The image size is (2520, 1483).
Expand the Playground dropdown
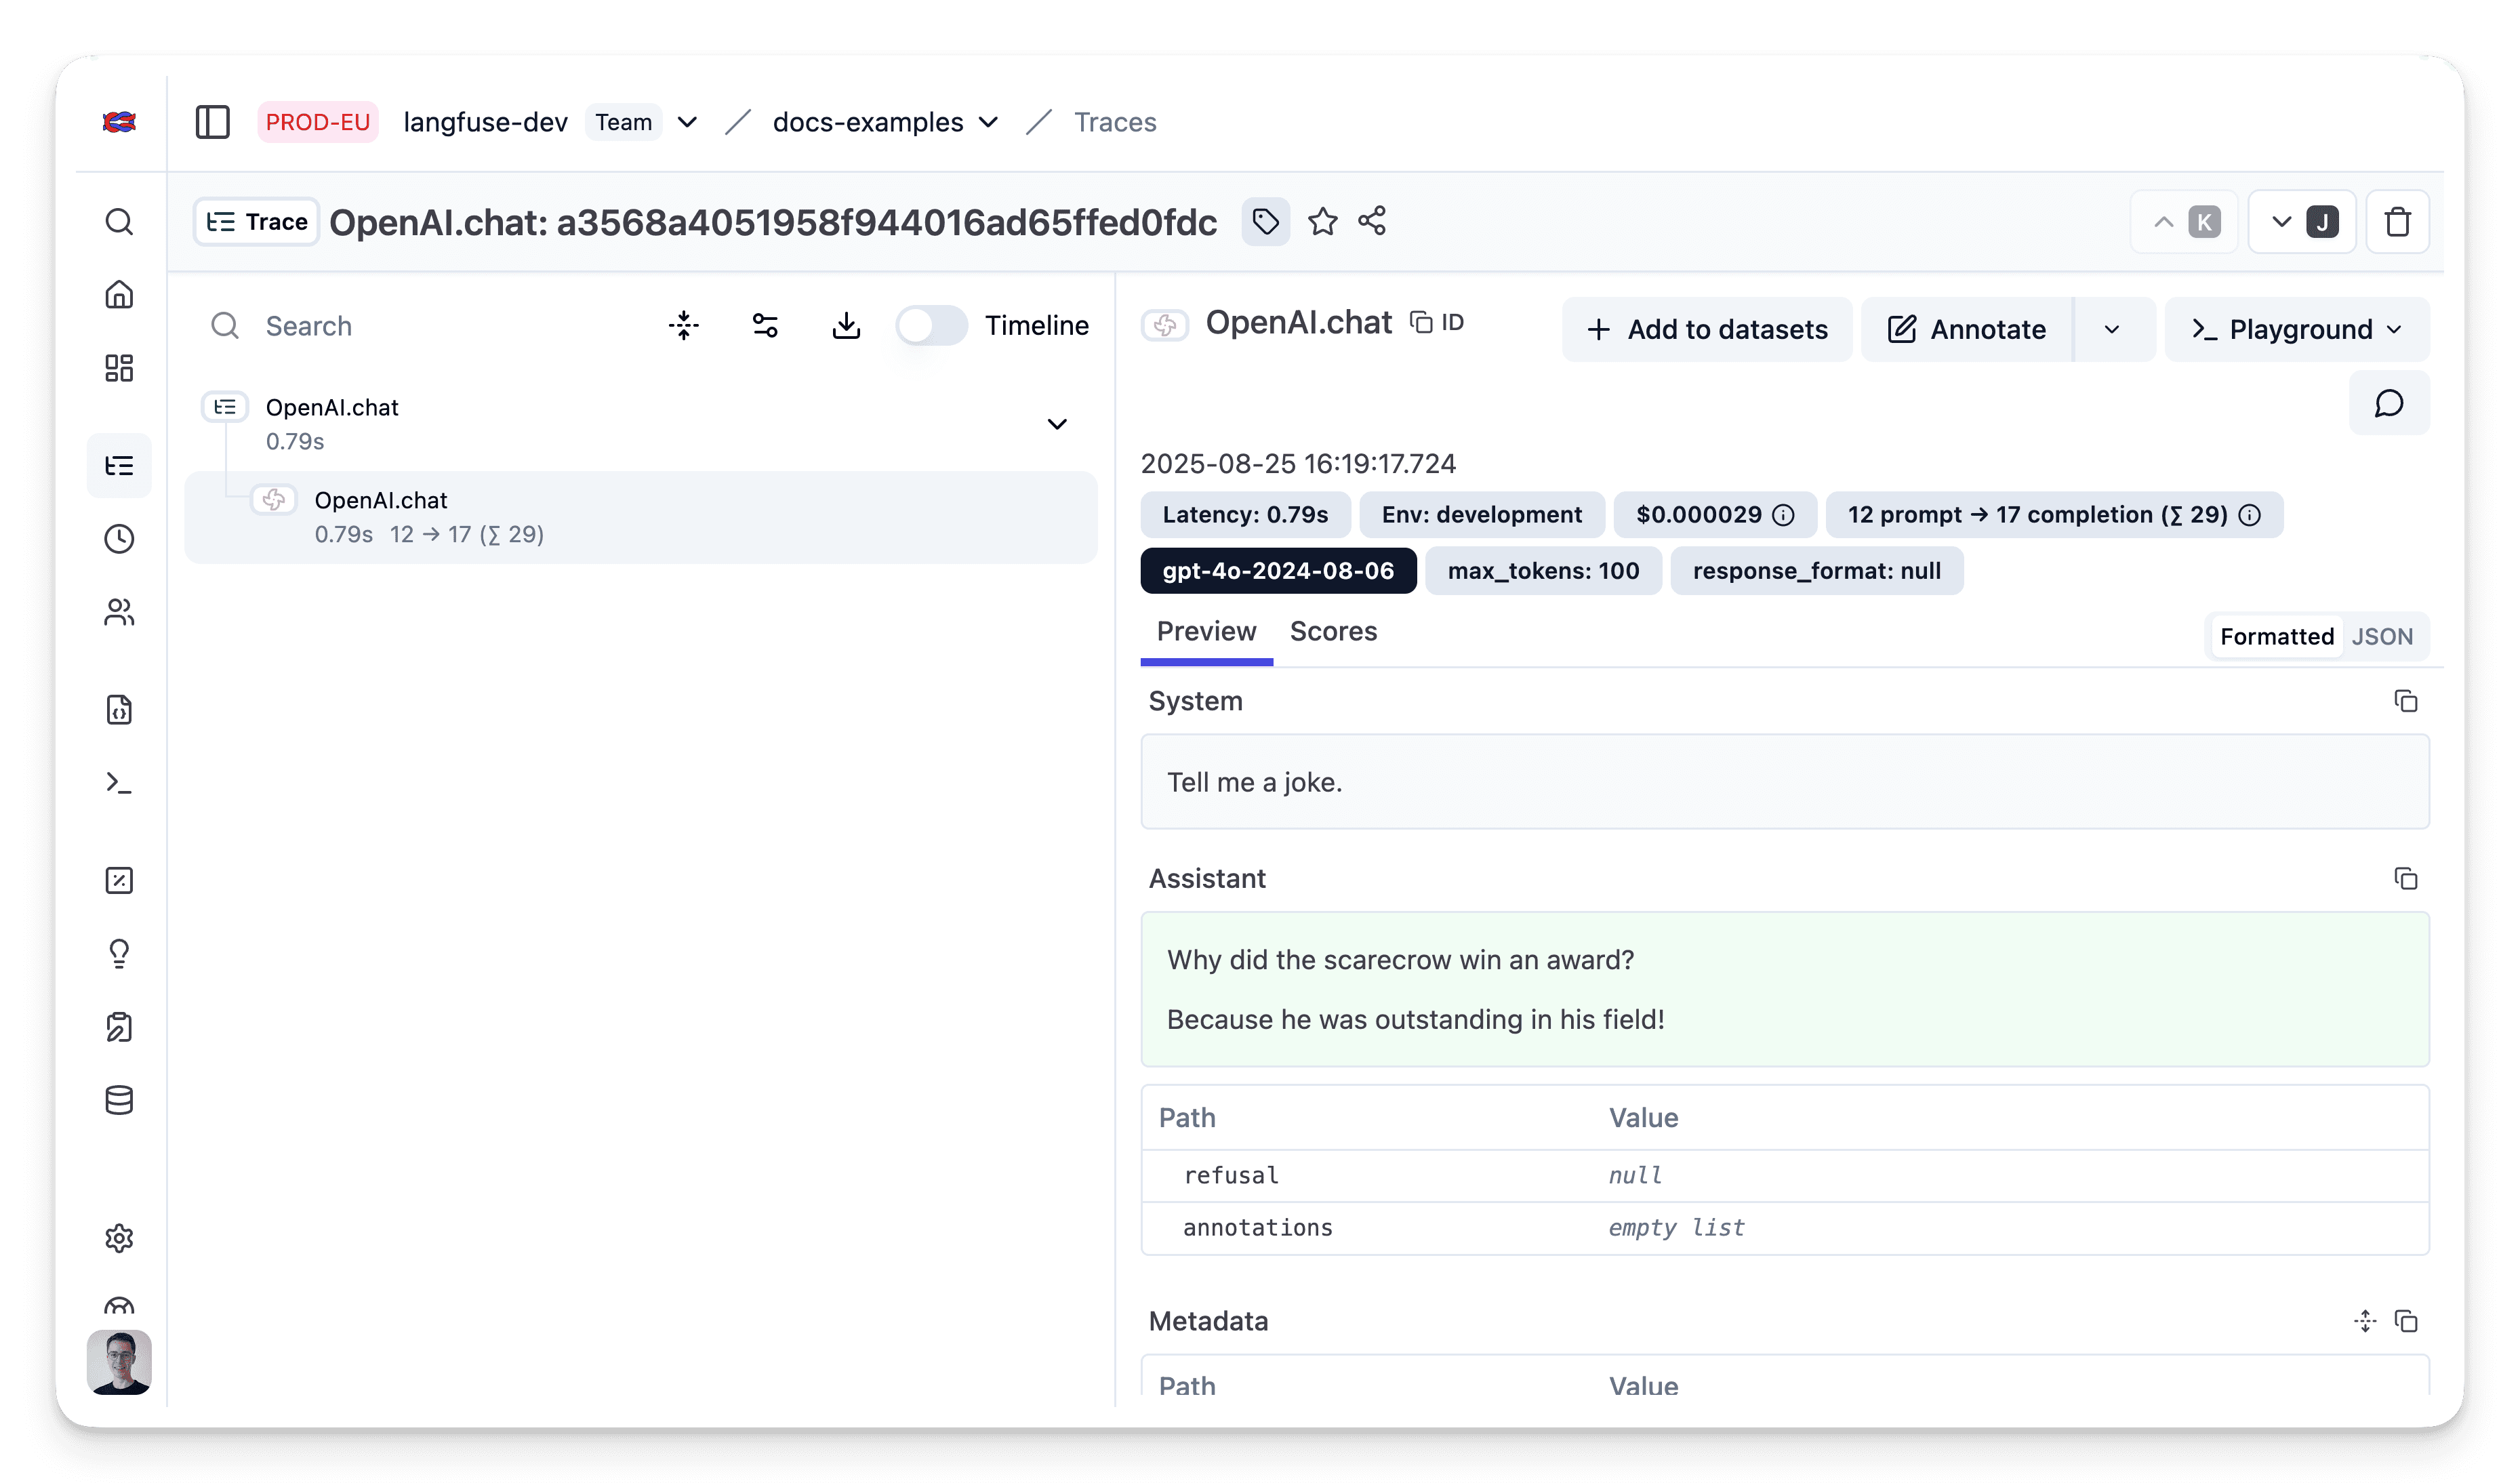point(2296,330)
